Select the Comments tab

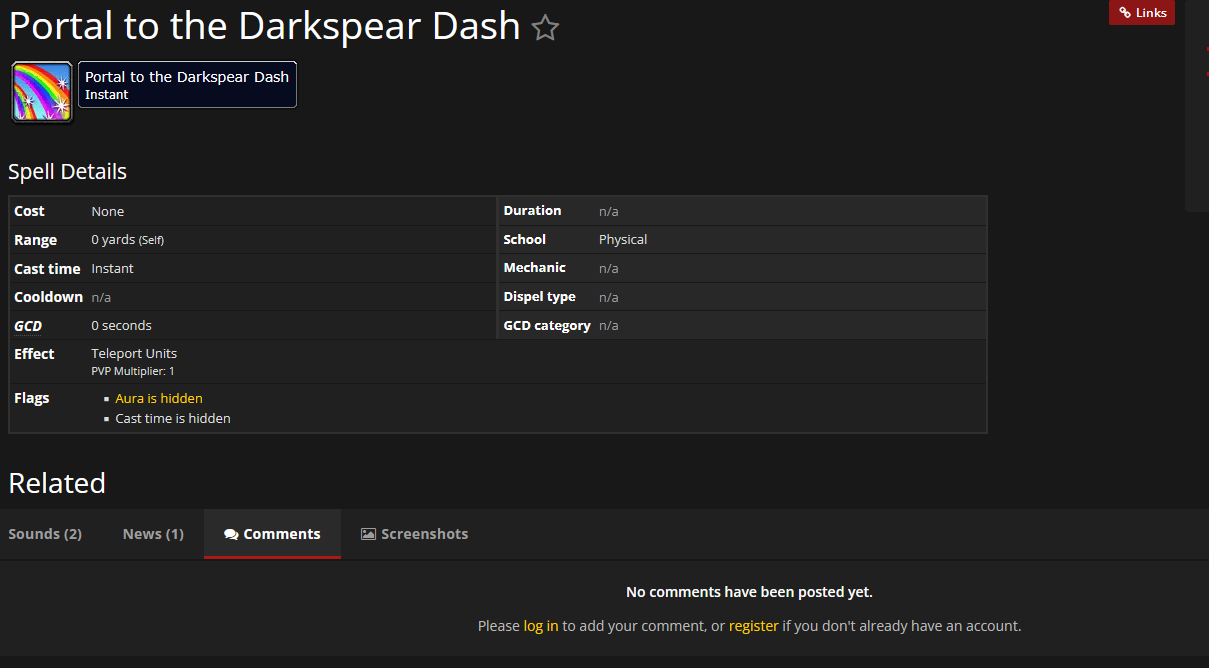272,534
